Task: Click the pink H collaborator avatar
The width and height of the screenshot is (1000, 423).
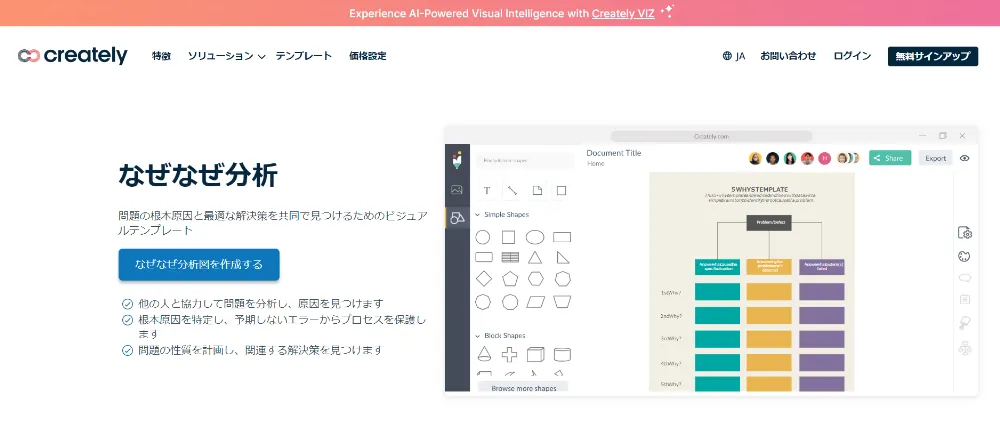Action: (x=824, y=158)
